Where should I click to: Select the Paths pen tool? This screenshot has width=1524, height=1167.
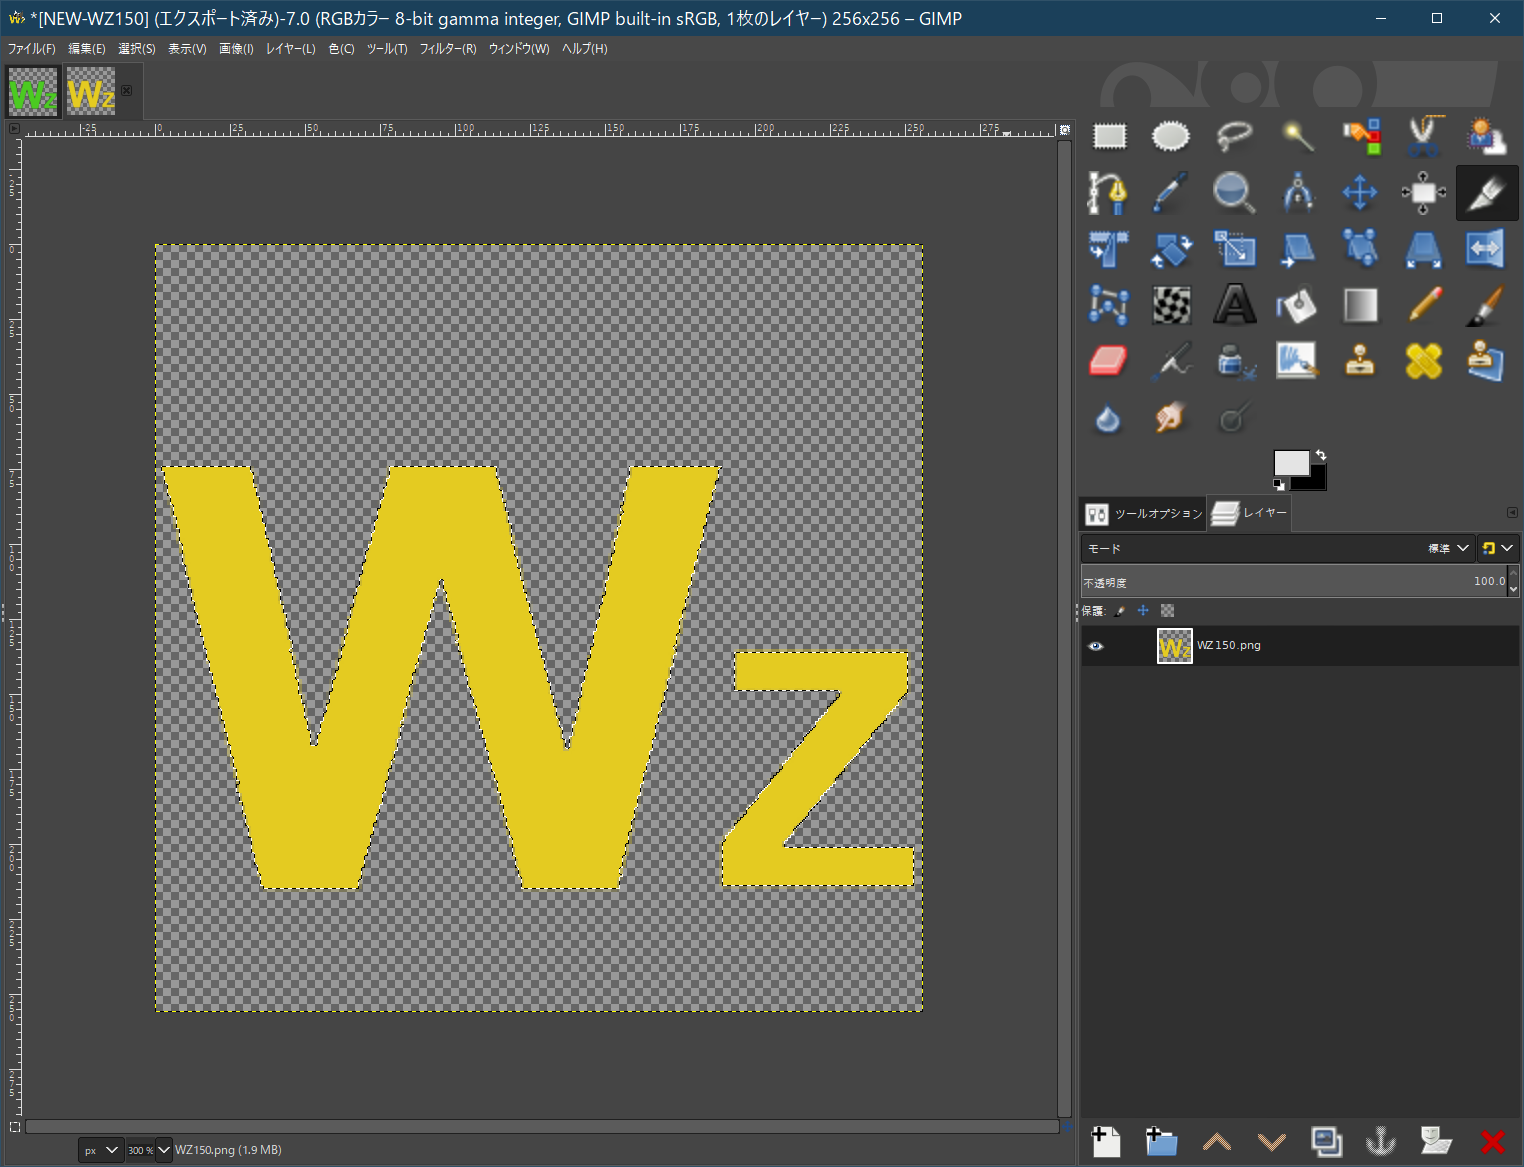click(x=1108, y=193)
